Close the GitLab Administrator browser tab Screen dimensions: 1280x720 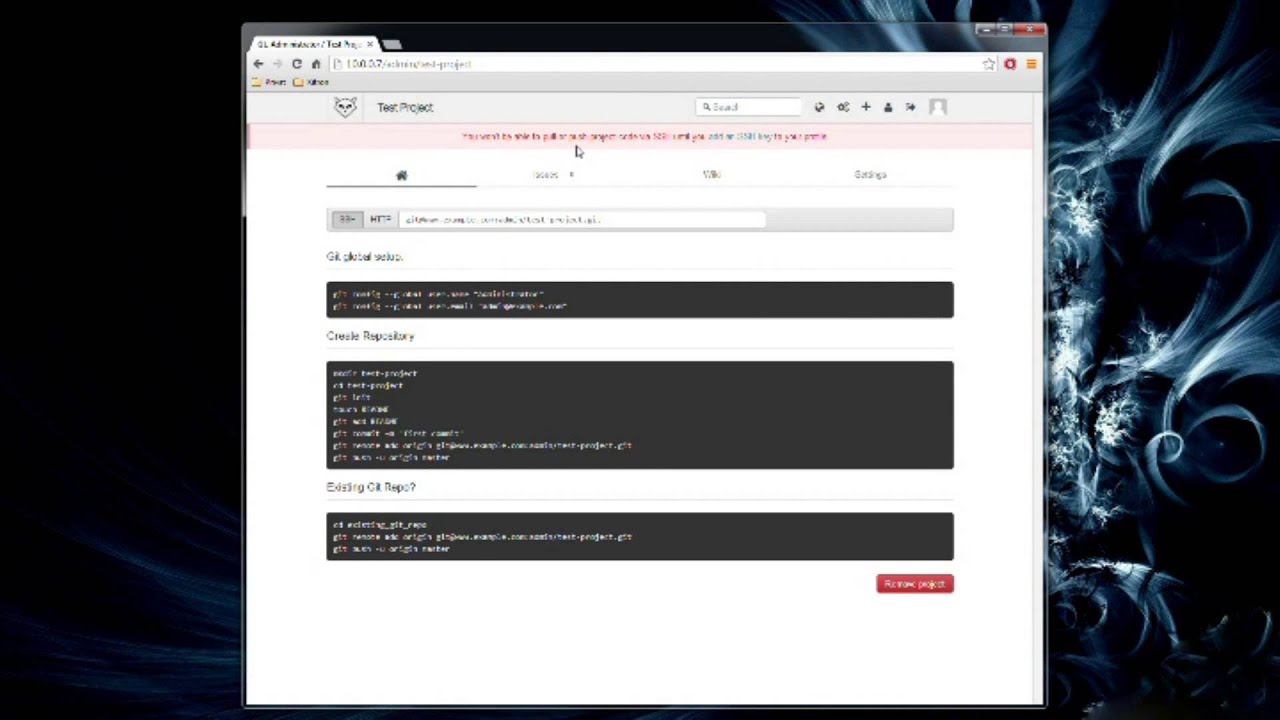(x=370, y=44)
